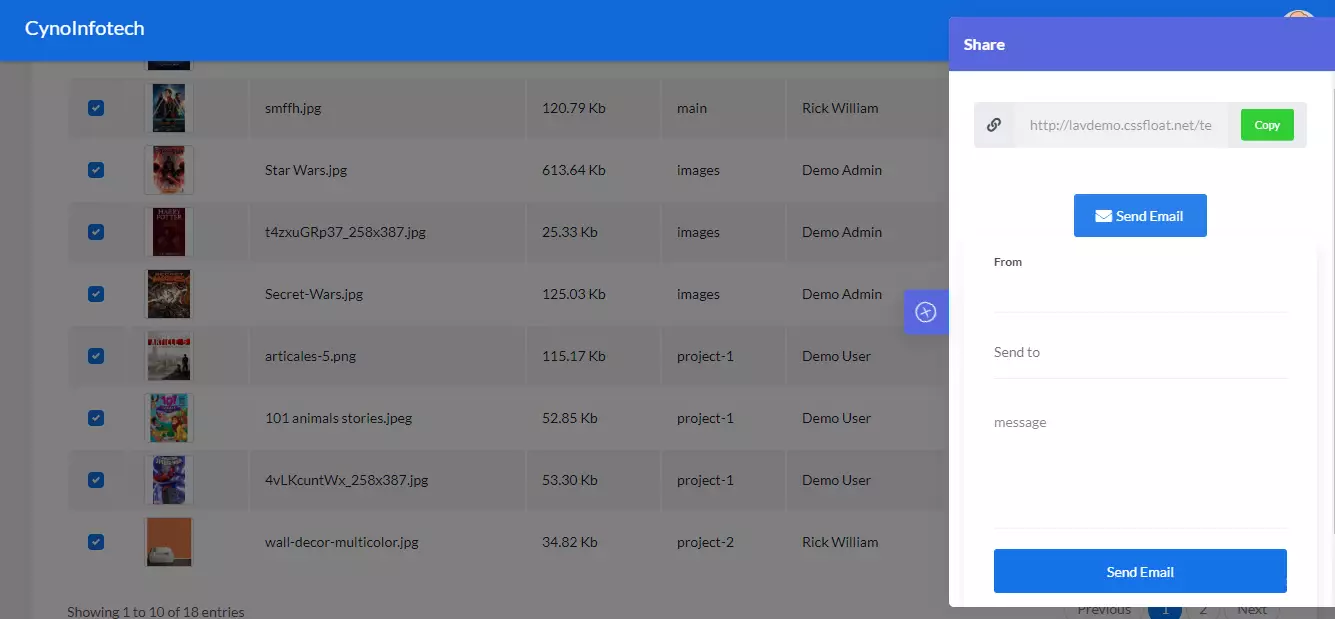Image resolution: width=1335 pixels, height=619 pixels.
Task: Go to the CynoInfotech home logo
Action: pos(85,28)
